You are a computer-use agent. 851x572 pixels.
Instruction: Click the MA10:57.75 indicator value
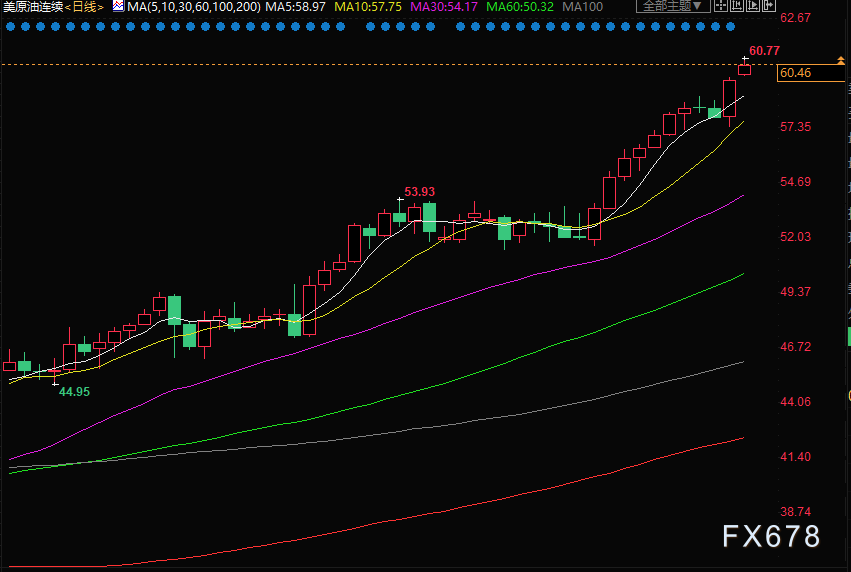click(368, 7)
